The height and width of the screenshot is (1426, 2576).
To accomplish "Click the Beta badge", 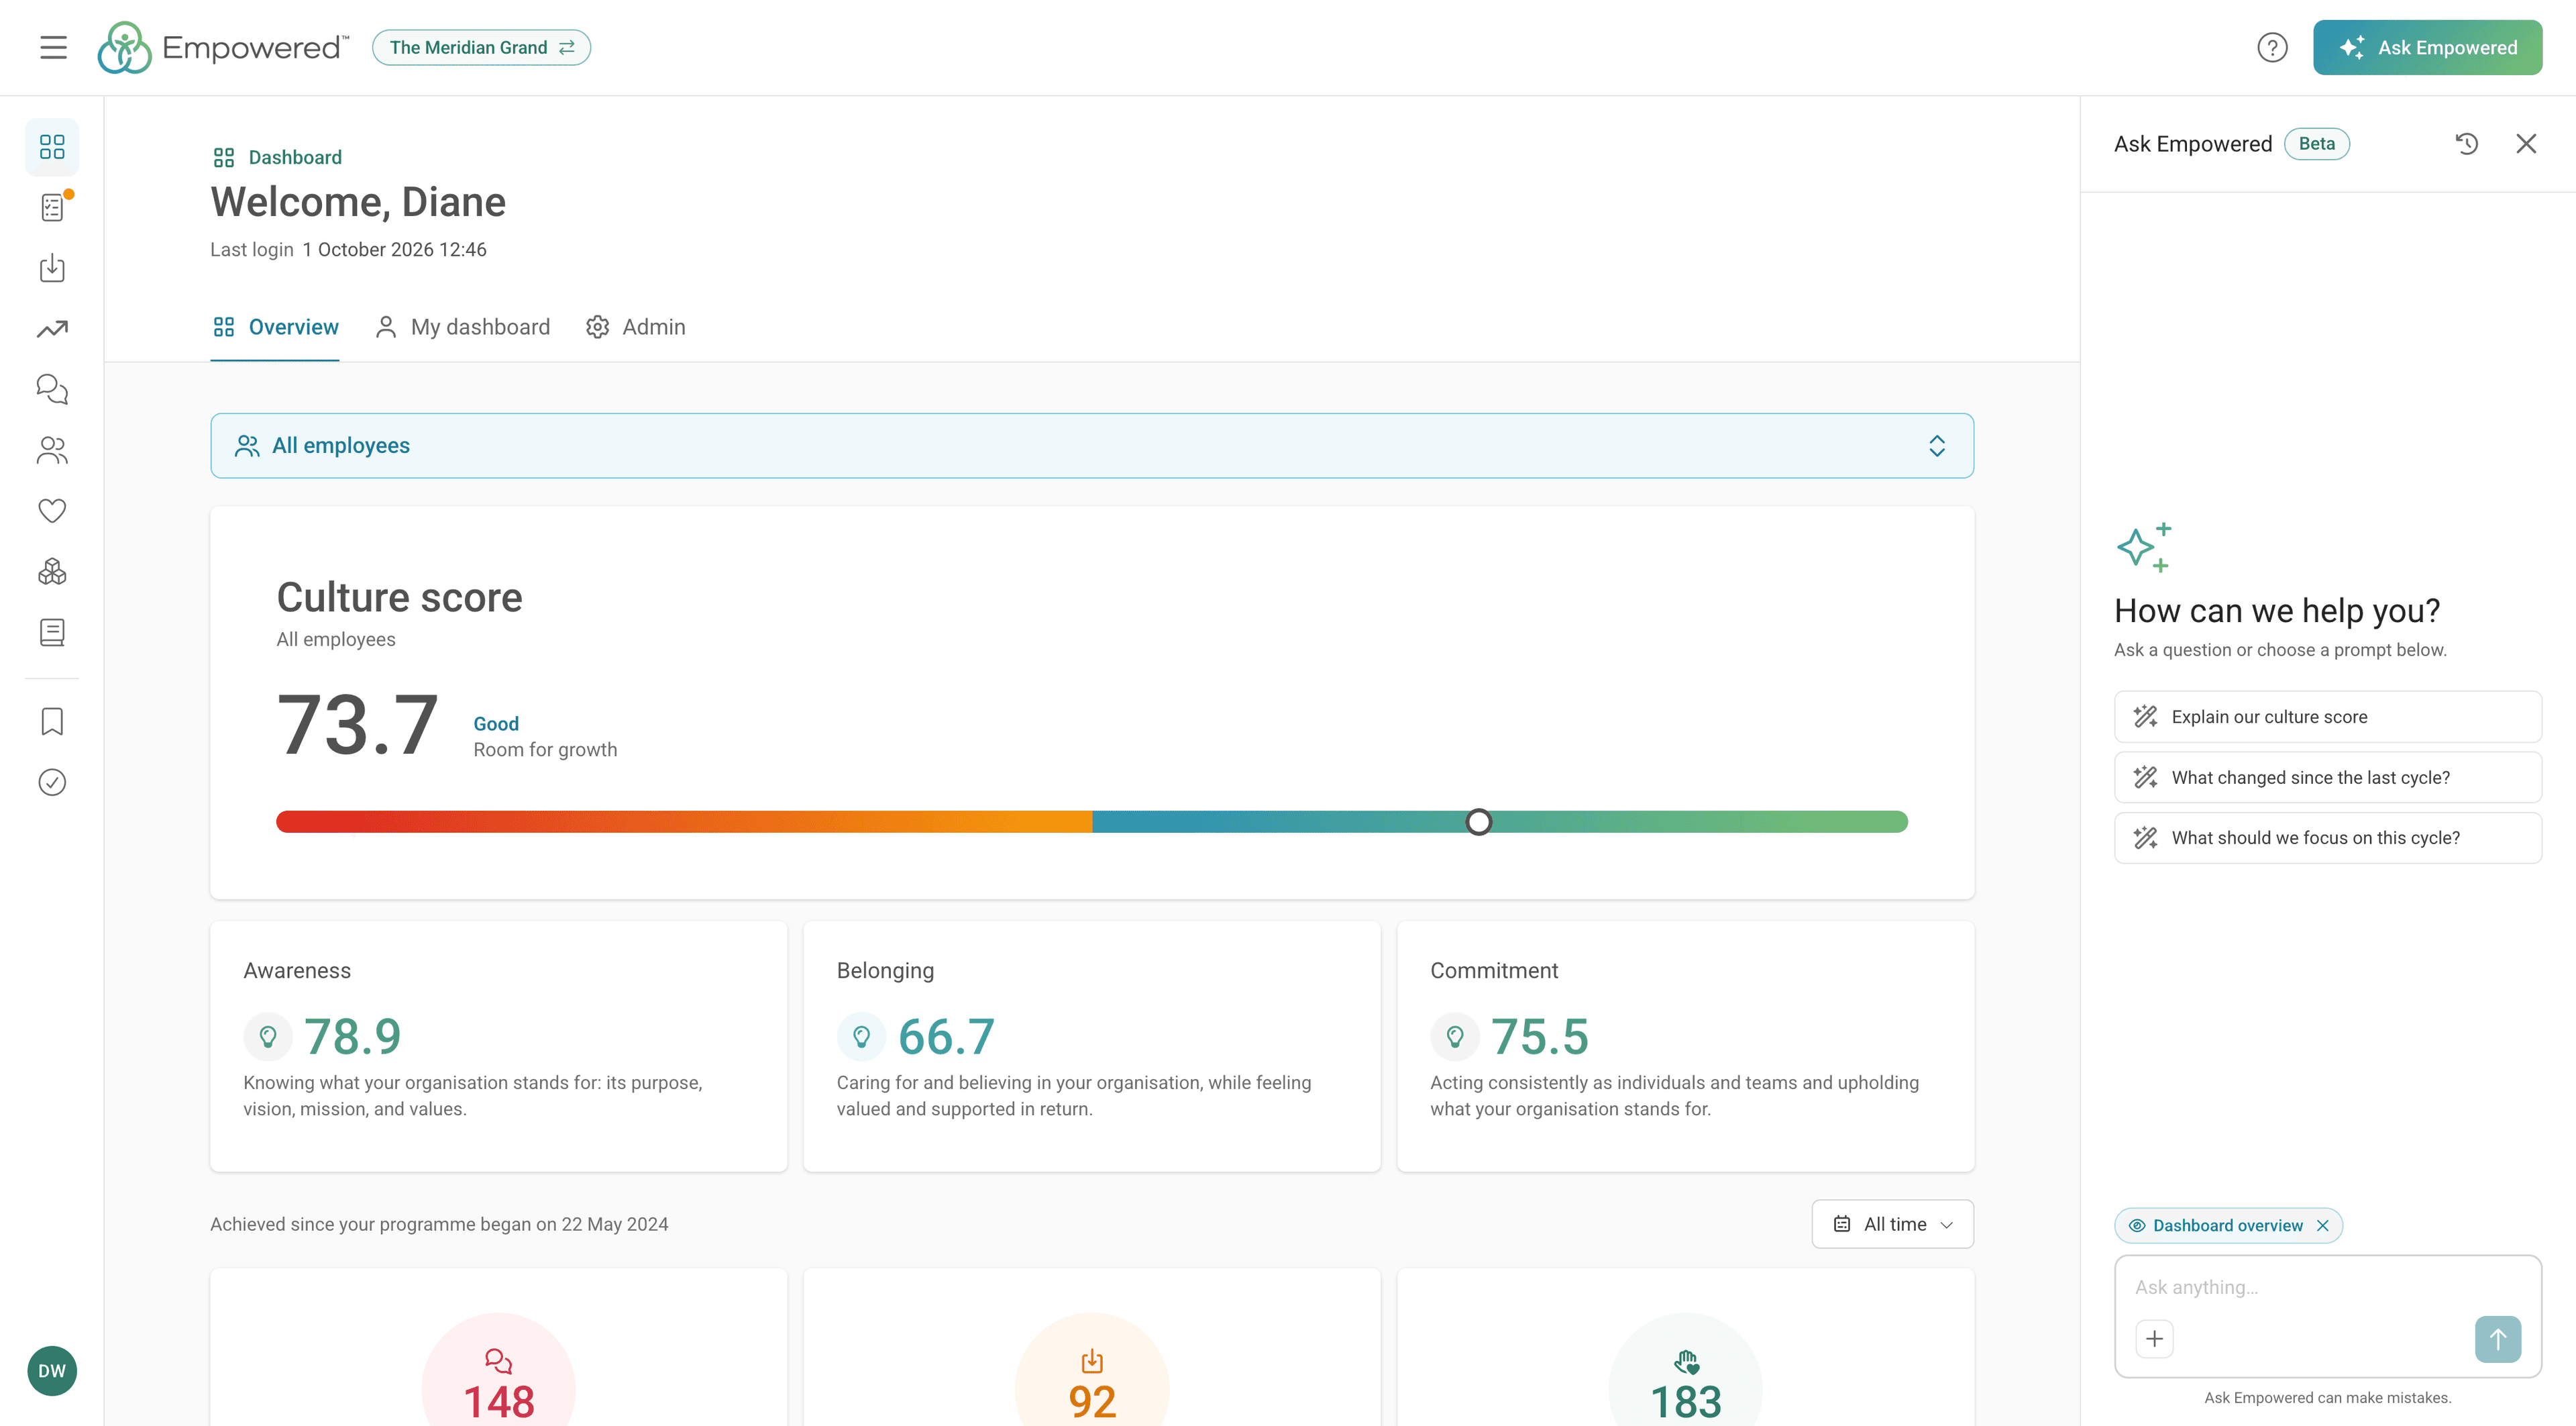I will pyautogui.click(x=2316, y=144).
